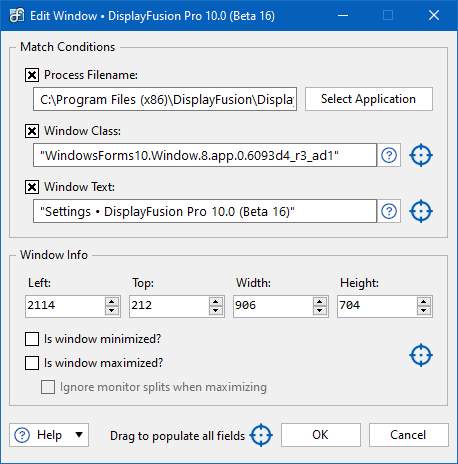Click the 'Drag to populate all fields' crosshair
The height and width of the screenshot is (464, 458).
point(261,435)
